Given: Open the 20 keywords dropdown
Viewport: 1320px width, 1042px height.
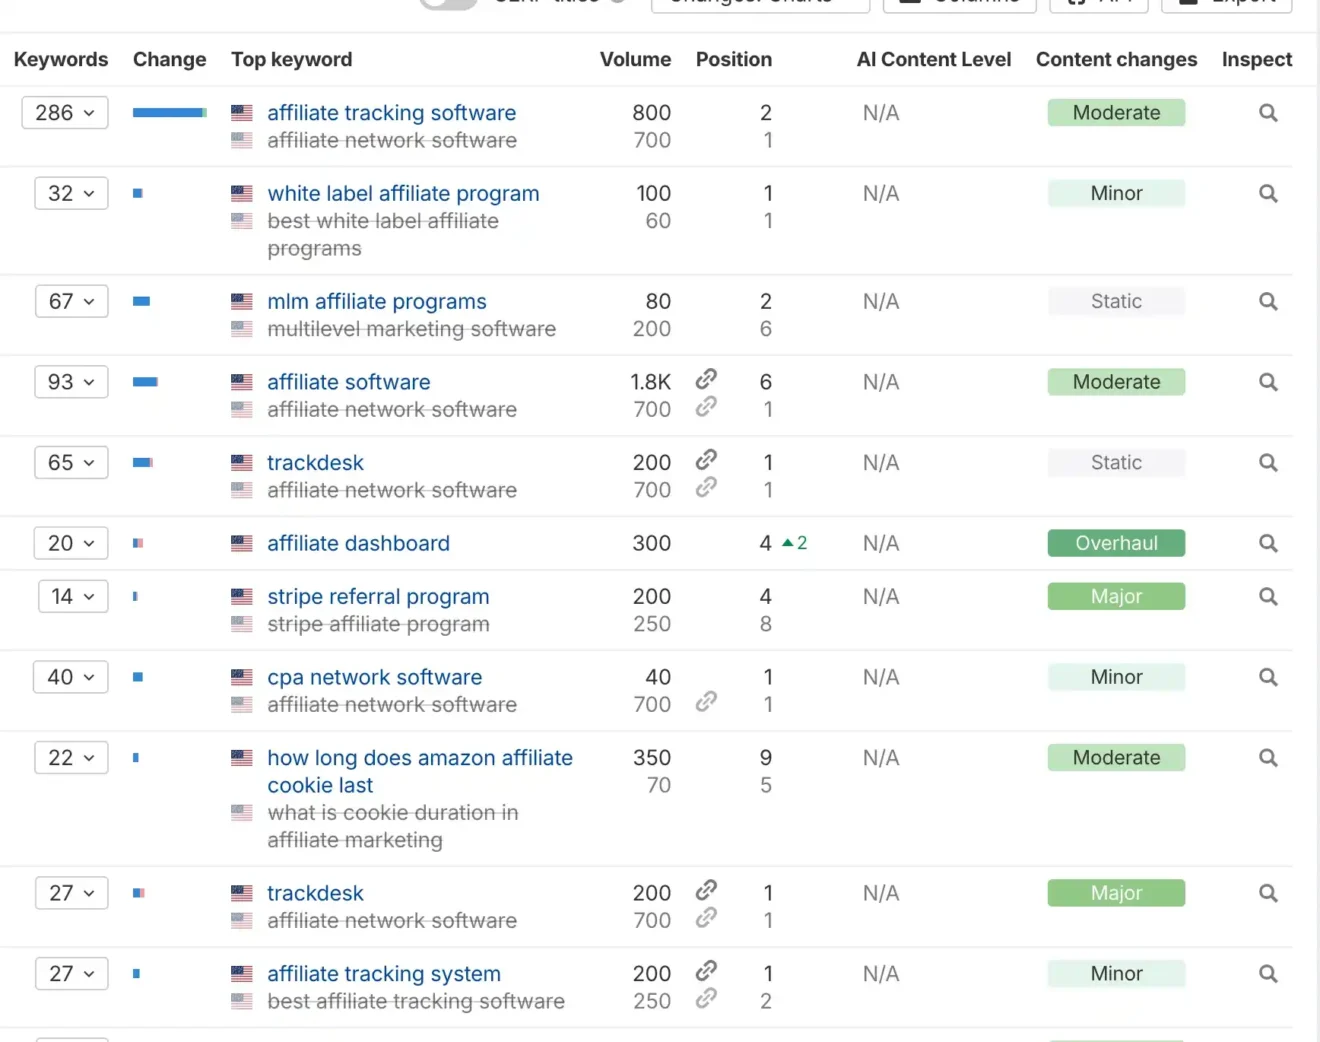Looking at the screenshot, I should (71, 544).
